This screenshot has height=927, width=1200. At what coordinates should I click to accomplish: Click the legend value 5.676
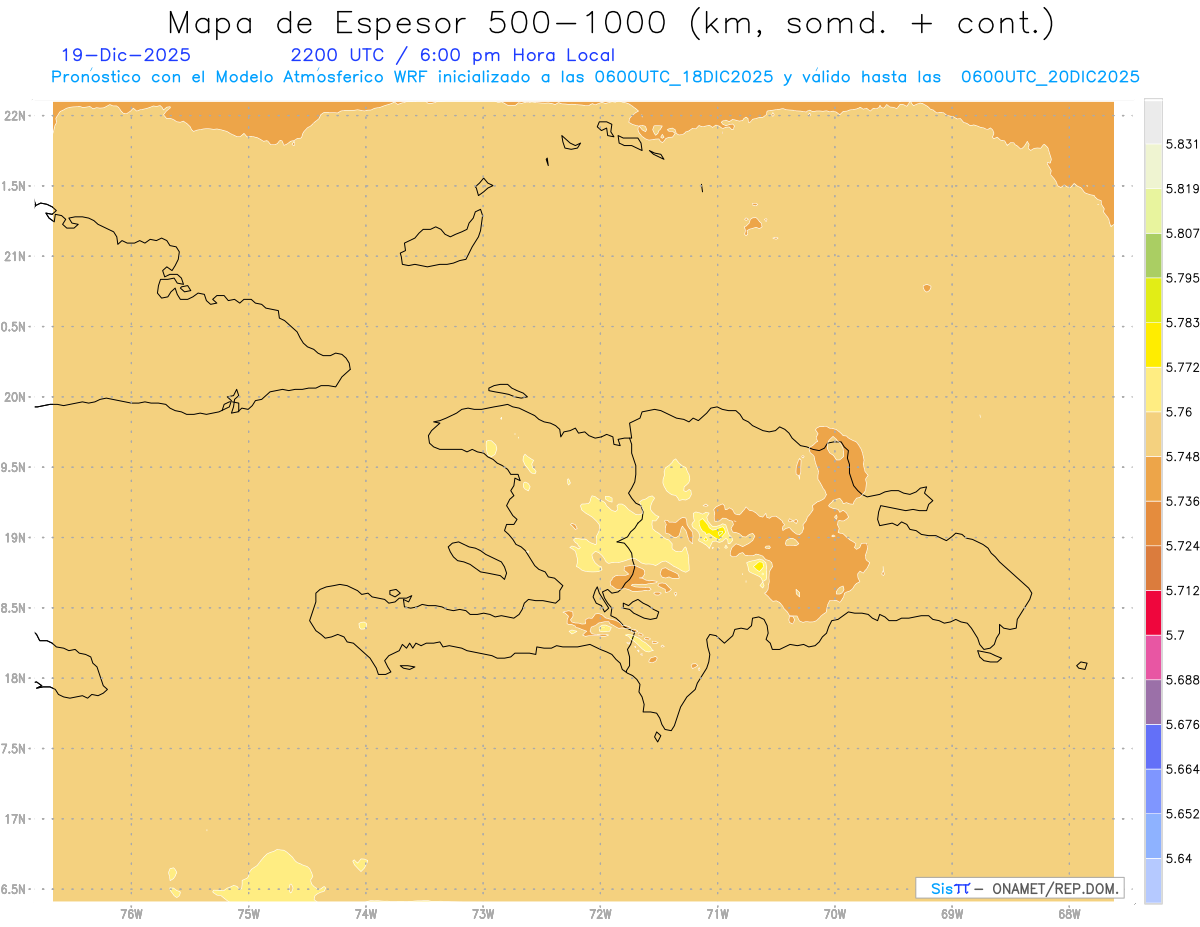[1182, 724]
